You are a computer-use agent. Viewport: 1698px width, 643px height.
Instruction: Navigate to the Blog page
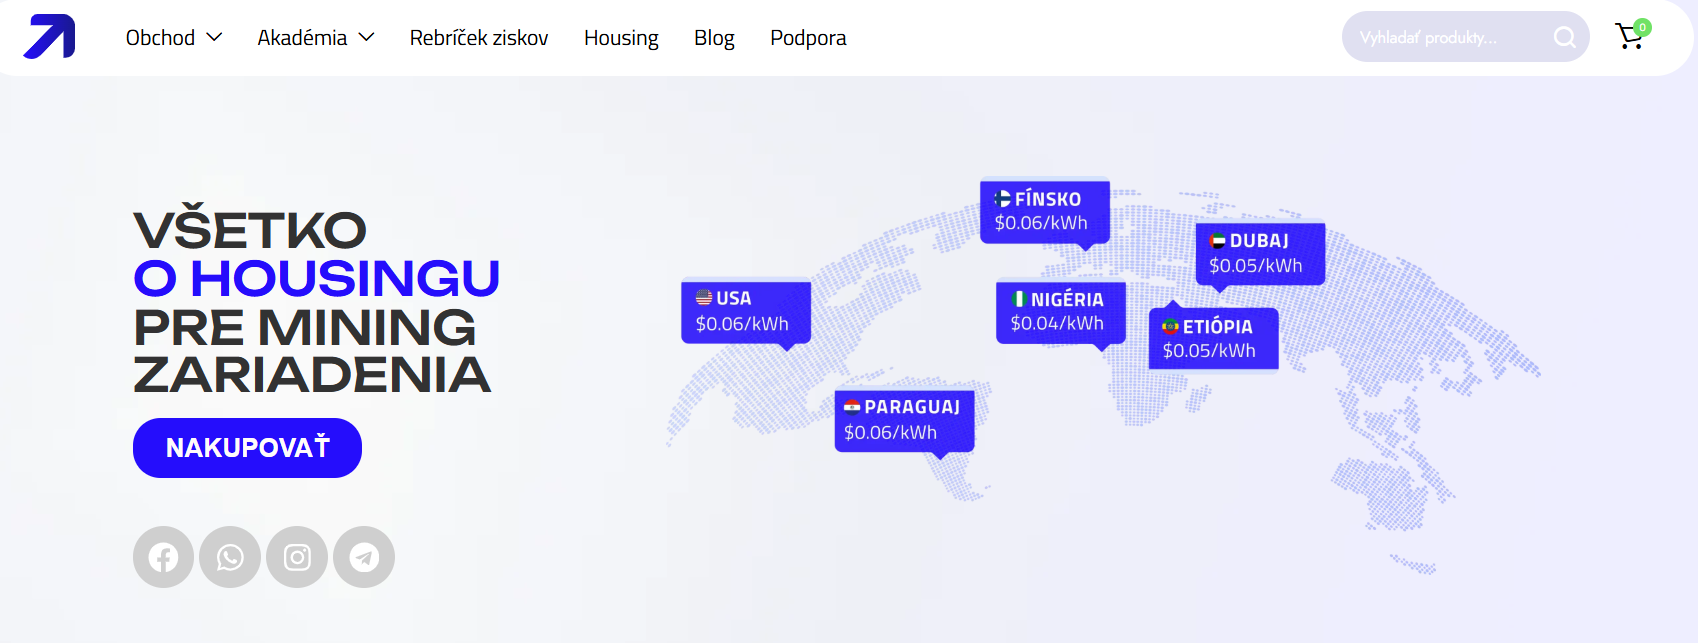click(714, 38)
